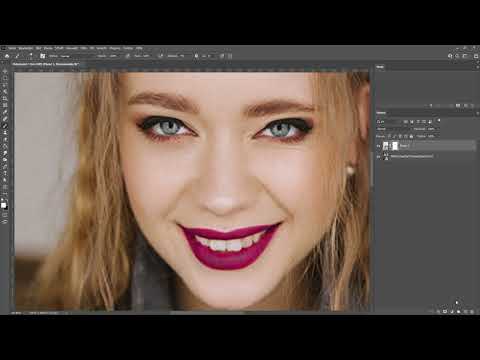
Task: Select the Spot Healing Brush tool
Action: tap(5, 119)
